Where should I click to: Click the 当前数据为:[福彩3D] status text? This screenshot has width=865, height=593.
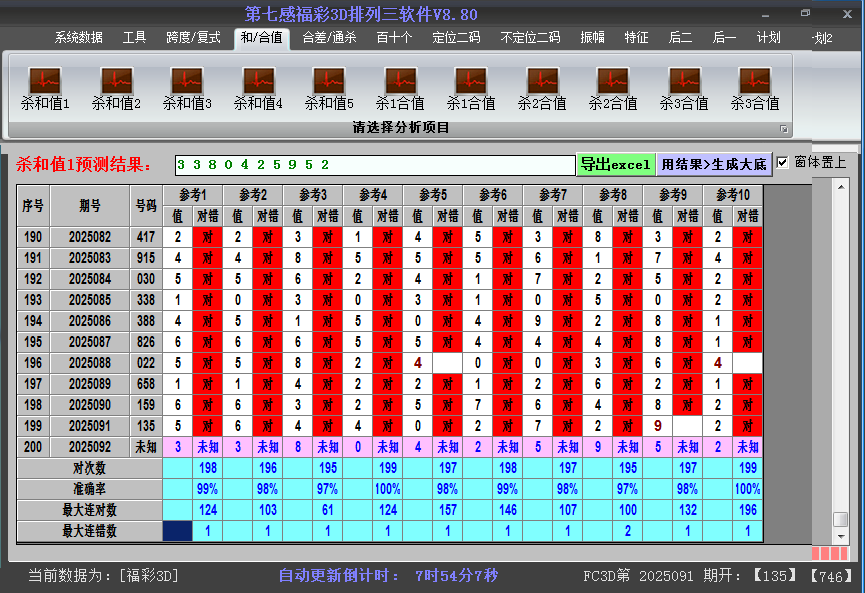point(104,576)
